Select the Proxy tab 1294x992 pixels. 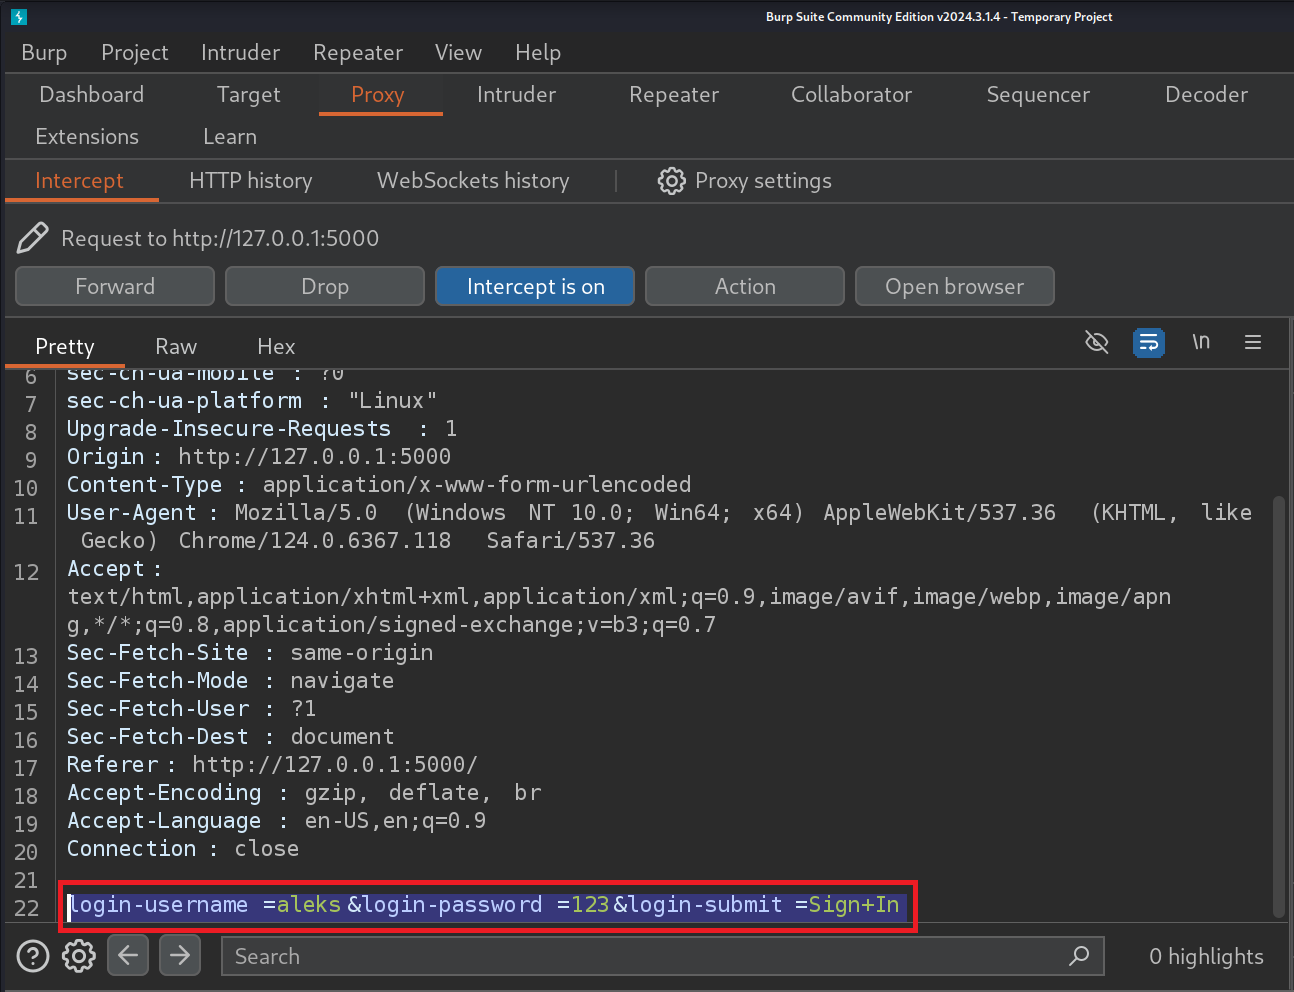coord(378,94)
